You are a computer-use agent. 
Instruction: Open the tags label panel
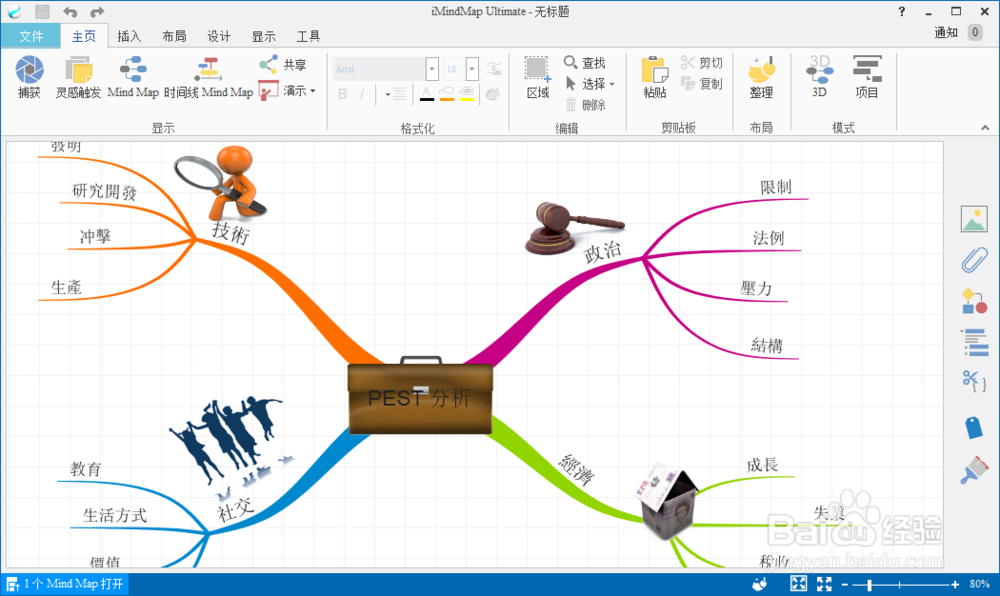tap(974, 427)
